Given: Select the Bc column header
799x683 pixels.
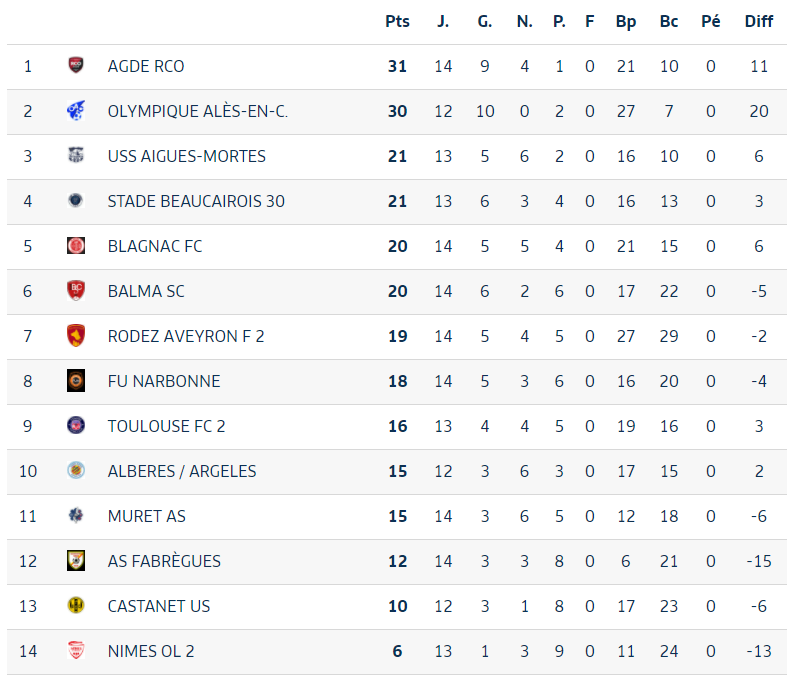Looking at the screenshot, I should coord(669,21).
